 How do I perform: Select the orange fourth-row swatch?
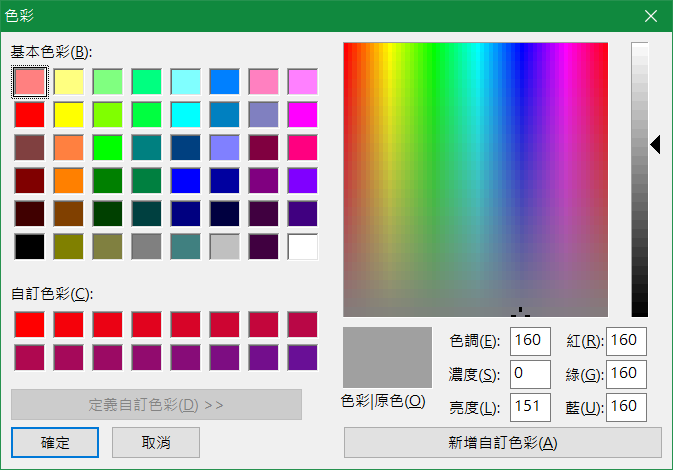pyautogui.click(x=69, y=181)
